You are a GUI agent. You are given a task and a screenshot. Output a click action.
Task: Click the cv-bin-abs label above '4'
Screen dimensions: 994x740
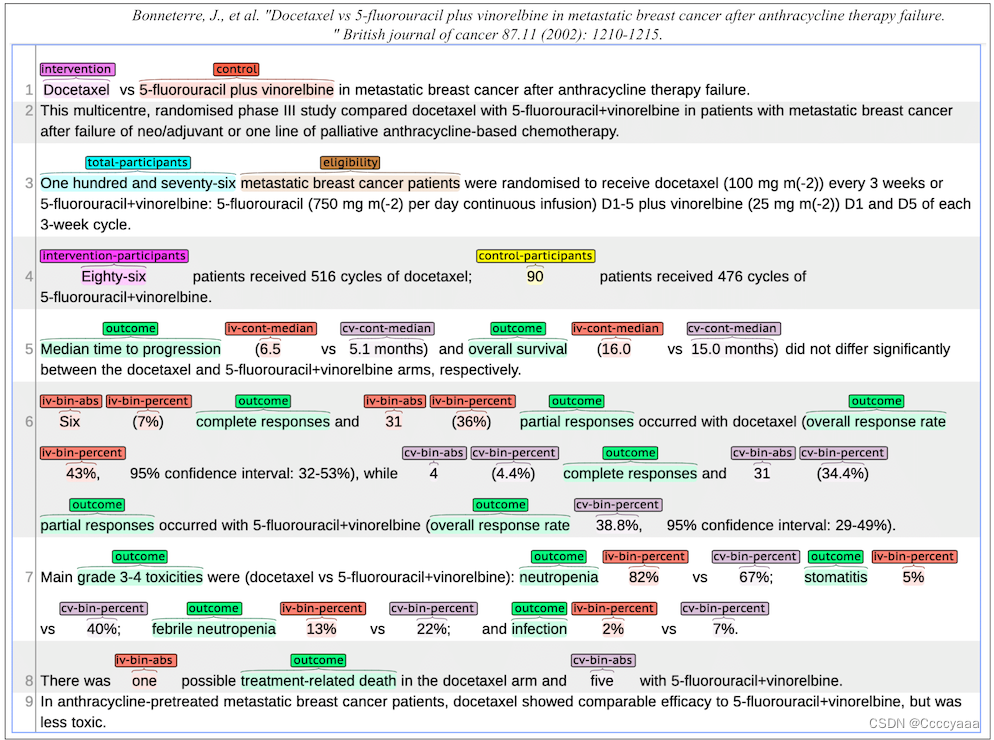[434, 453]
